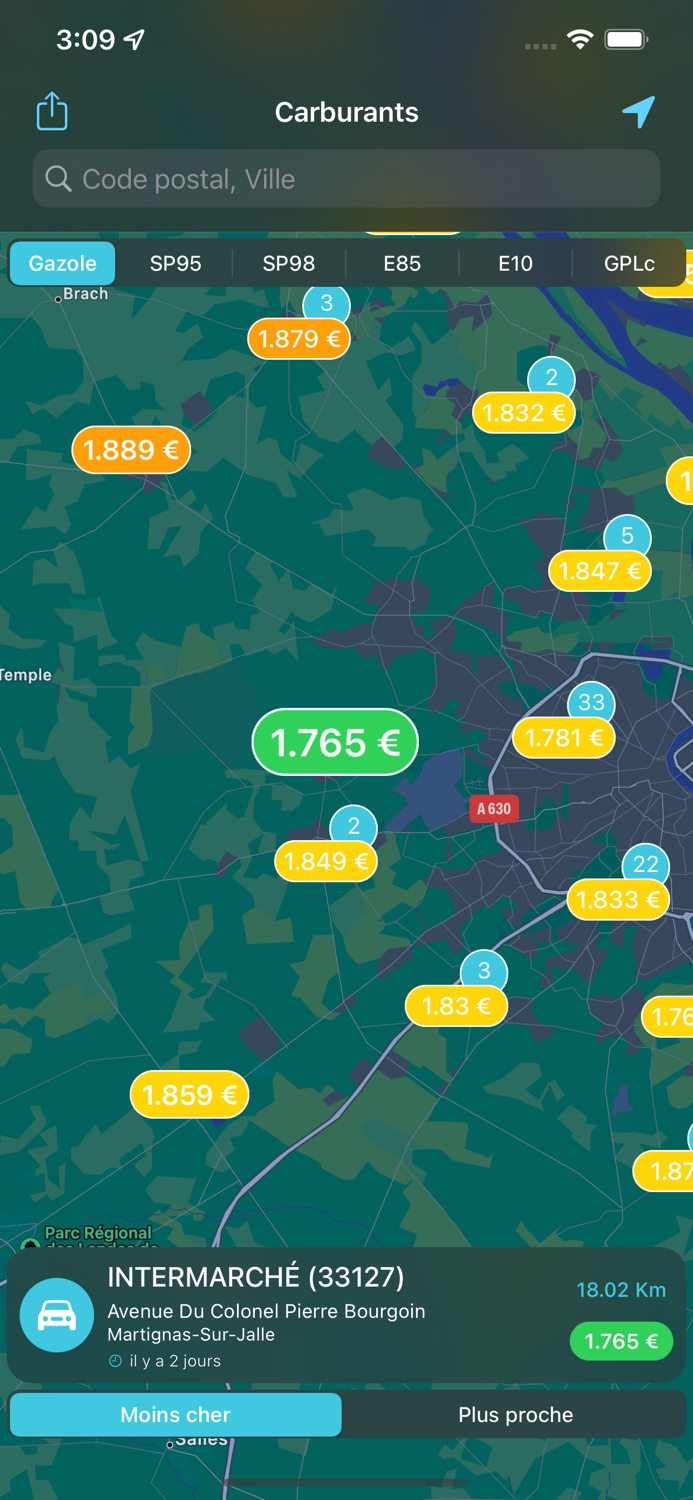
Task: Select the GPLc fuel tab
Action: pyautogui.click(x=629, y=264)
